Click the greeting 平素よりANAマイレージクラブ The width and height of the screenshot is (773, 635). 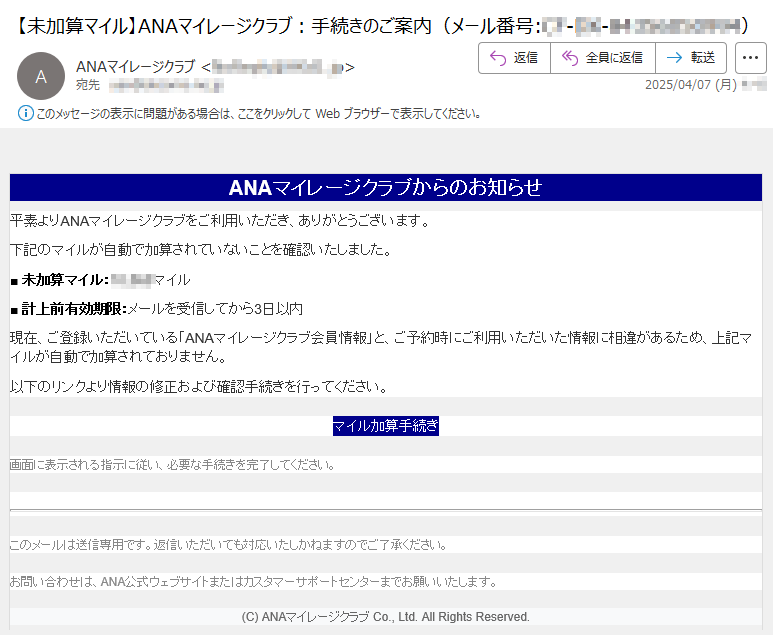click(x=221, y=220)
